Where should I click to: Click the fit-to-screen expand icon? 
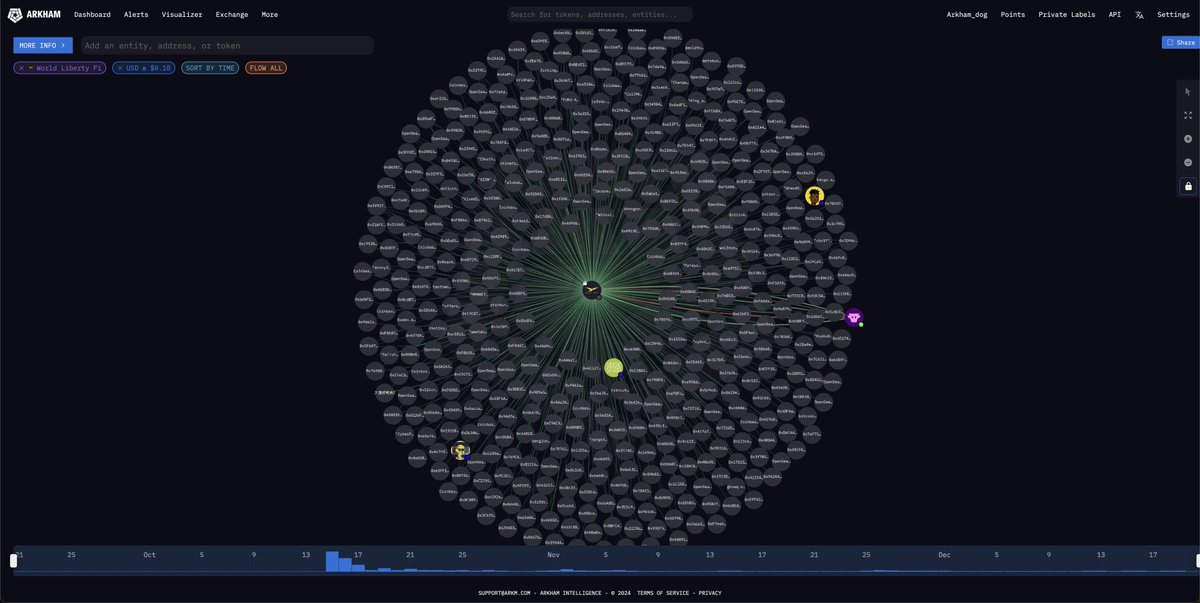[1188, 115]
